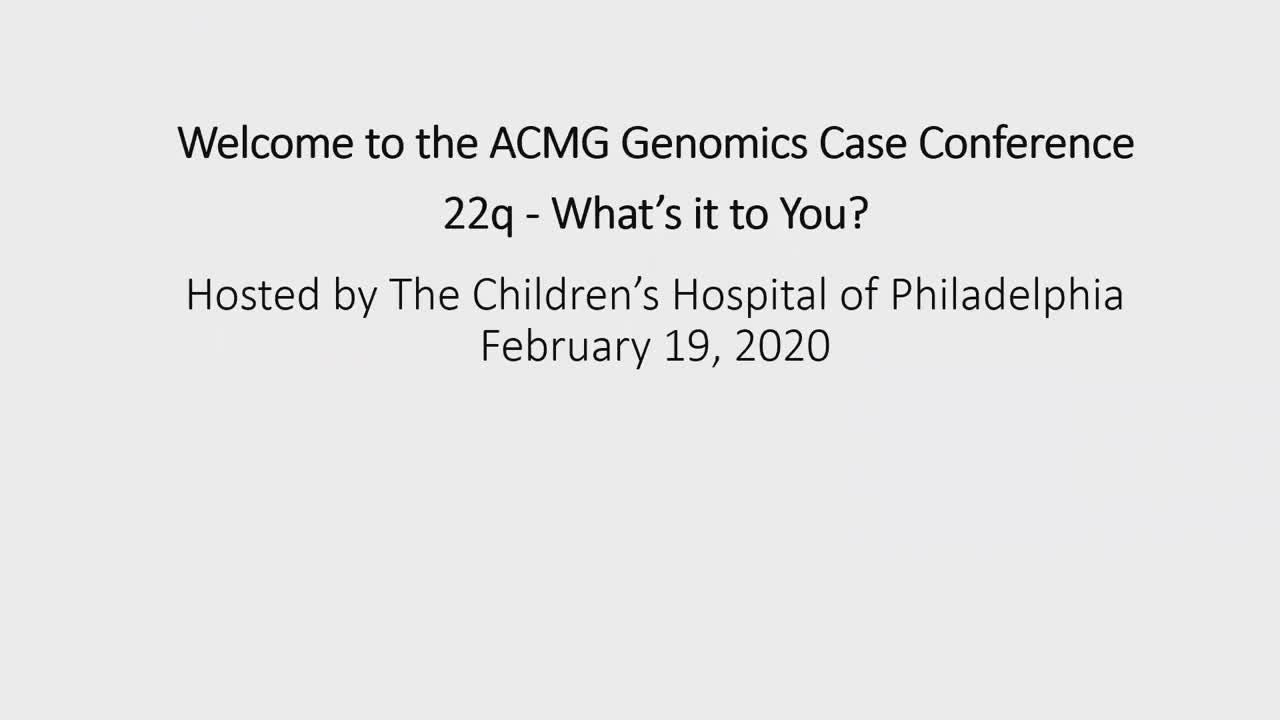1280x720 pixels.
Task: Select the word "Genomics" in the heading
Action: [x=714, y=143]
